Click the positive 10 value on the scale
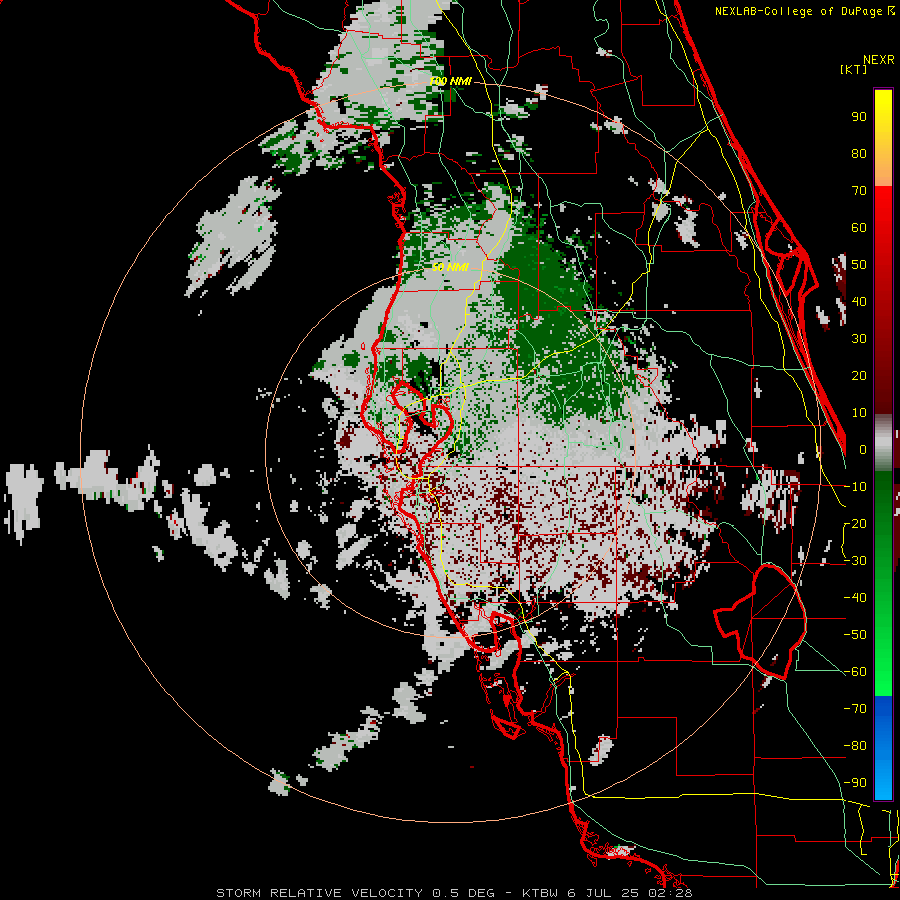Screen dimensions: 900x900 (859, 413)
